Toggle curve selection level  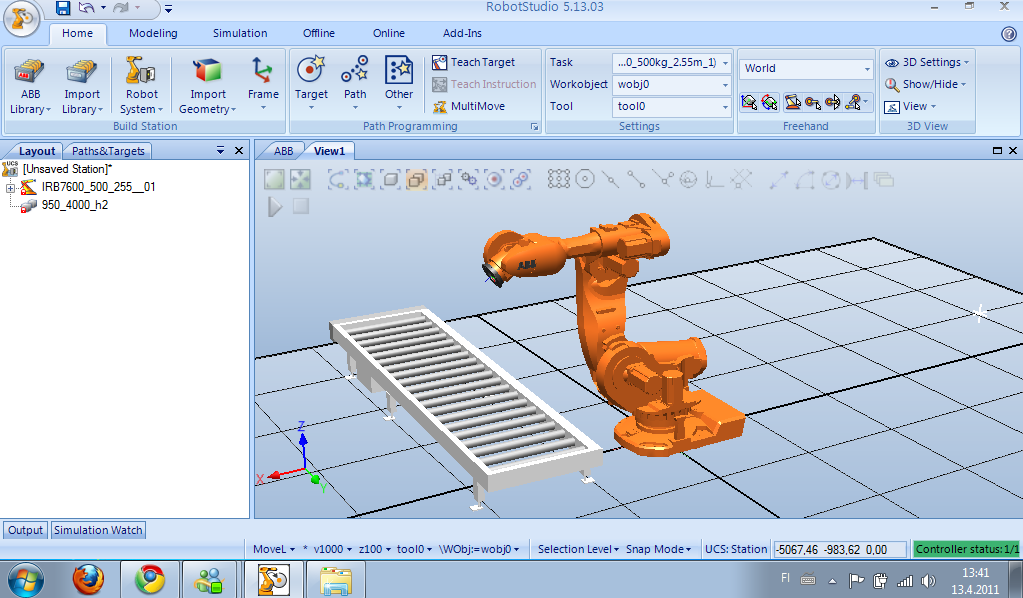pos(338,179)
